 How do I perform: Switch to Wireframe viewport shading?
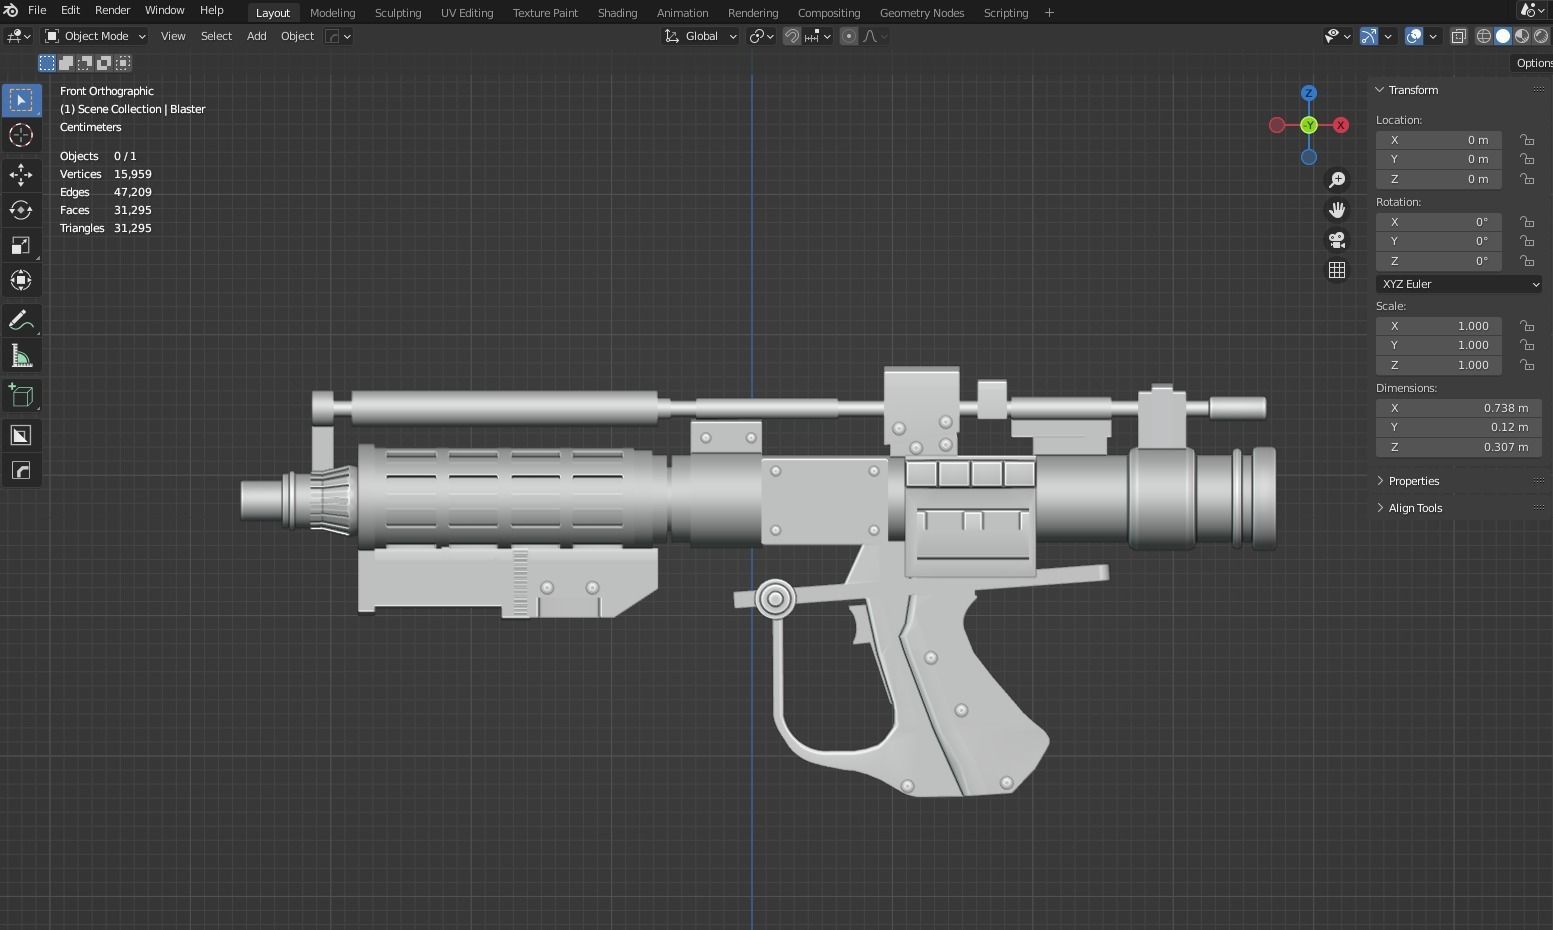(1484, 36)
